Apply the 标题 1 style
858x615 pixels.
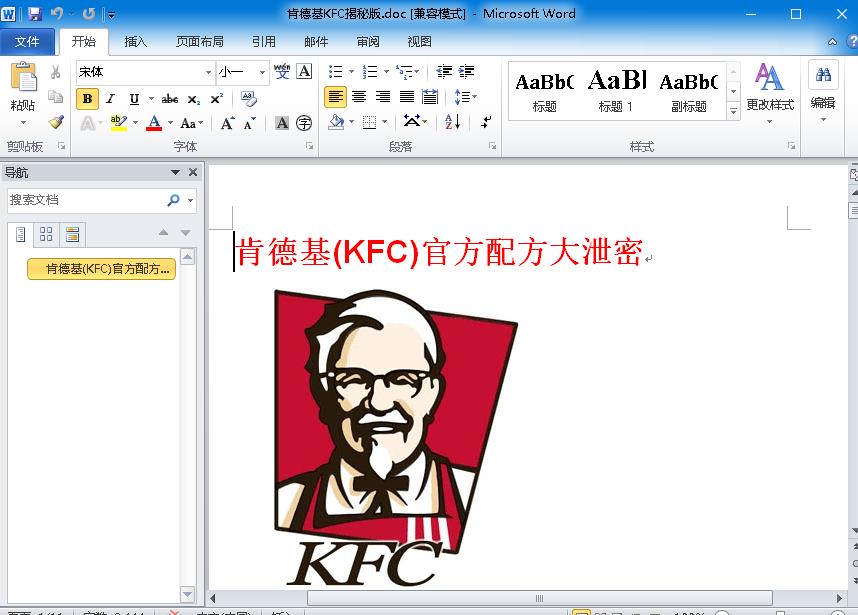616,91
